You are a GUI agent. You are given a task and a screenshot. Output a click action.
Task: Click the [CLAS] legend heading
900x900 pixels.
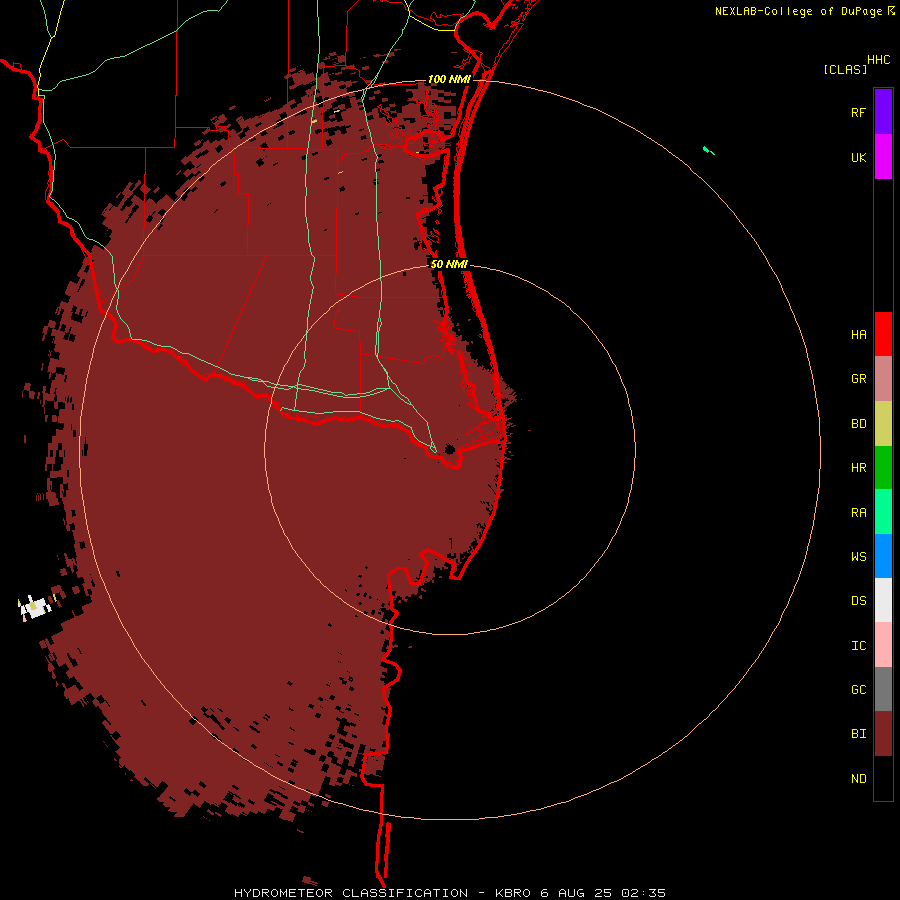click(845, 69)
